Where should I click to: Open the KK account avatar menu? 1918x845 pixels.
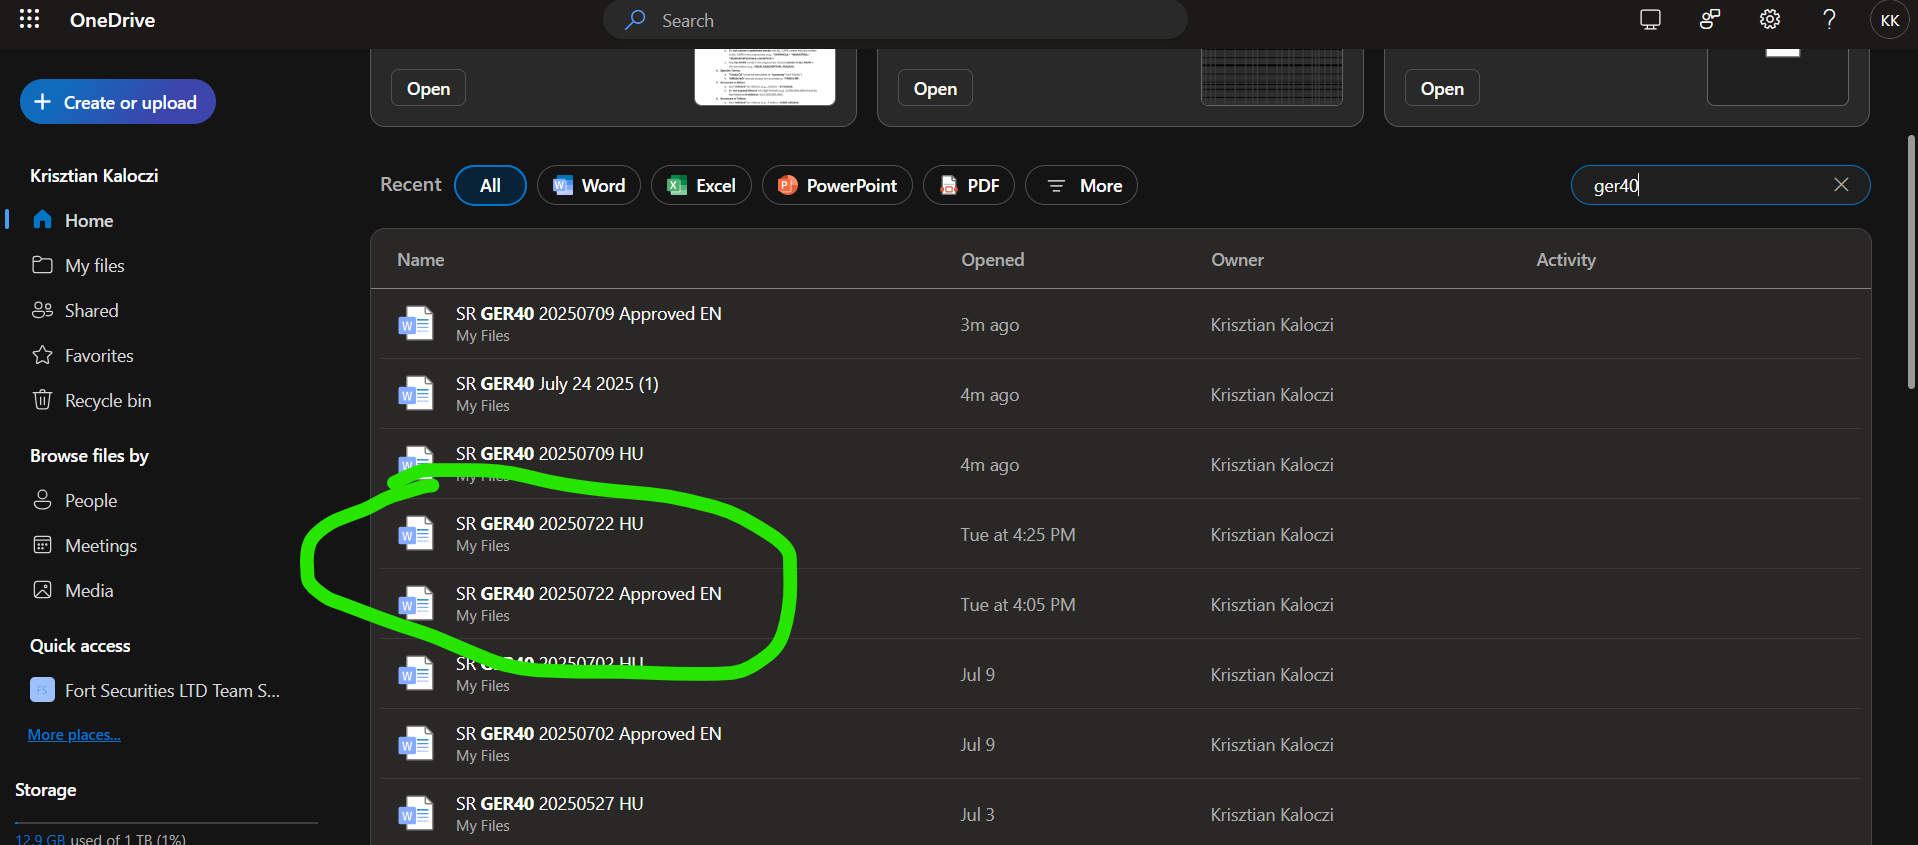coord(1890,20)
